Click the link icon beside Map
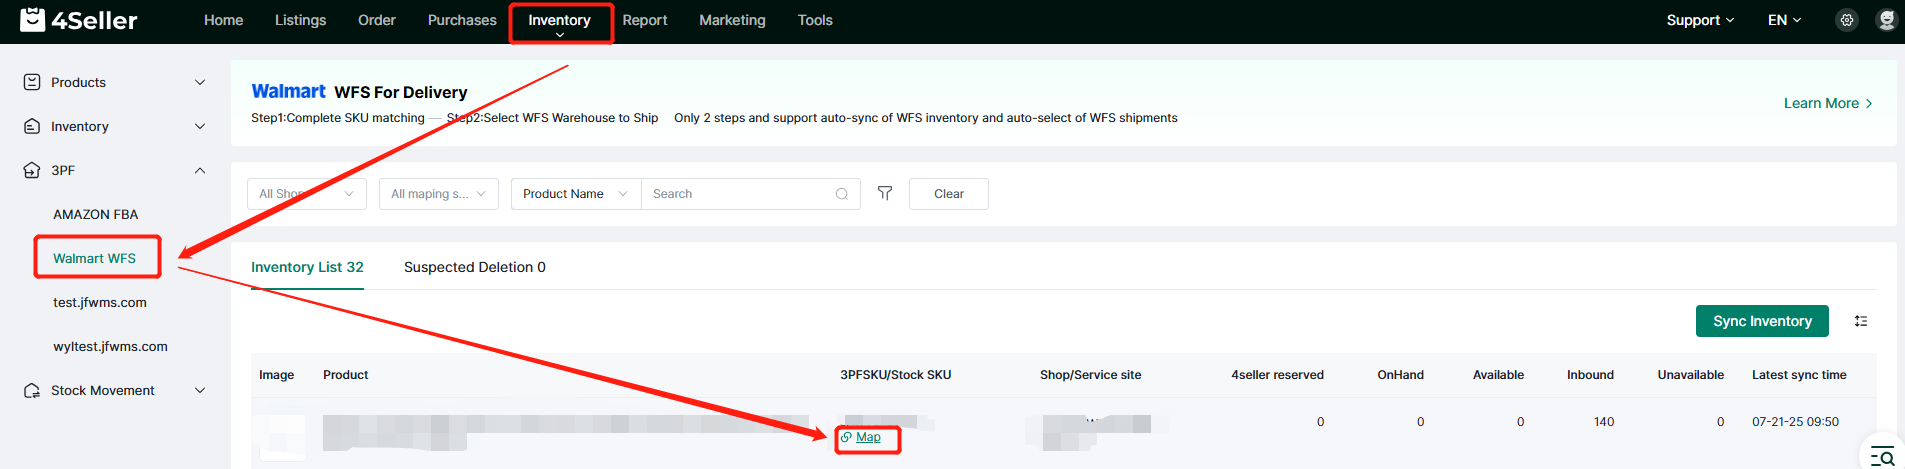Image resolution: width=1905 pixels, height=469 pixels. (x=846, y=437)
